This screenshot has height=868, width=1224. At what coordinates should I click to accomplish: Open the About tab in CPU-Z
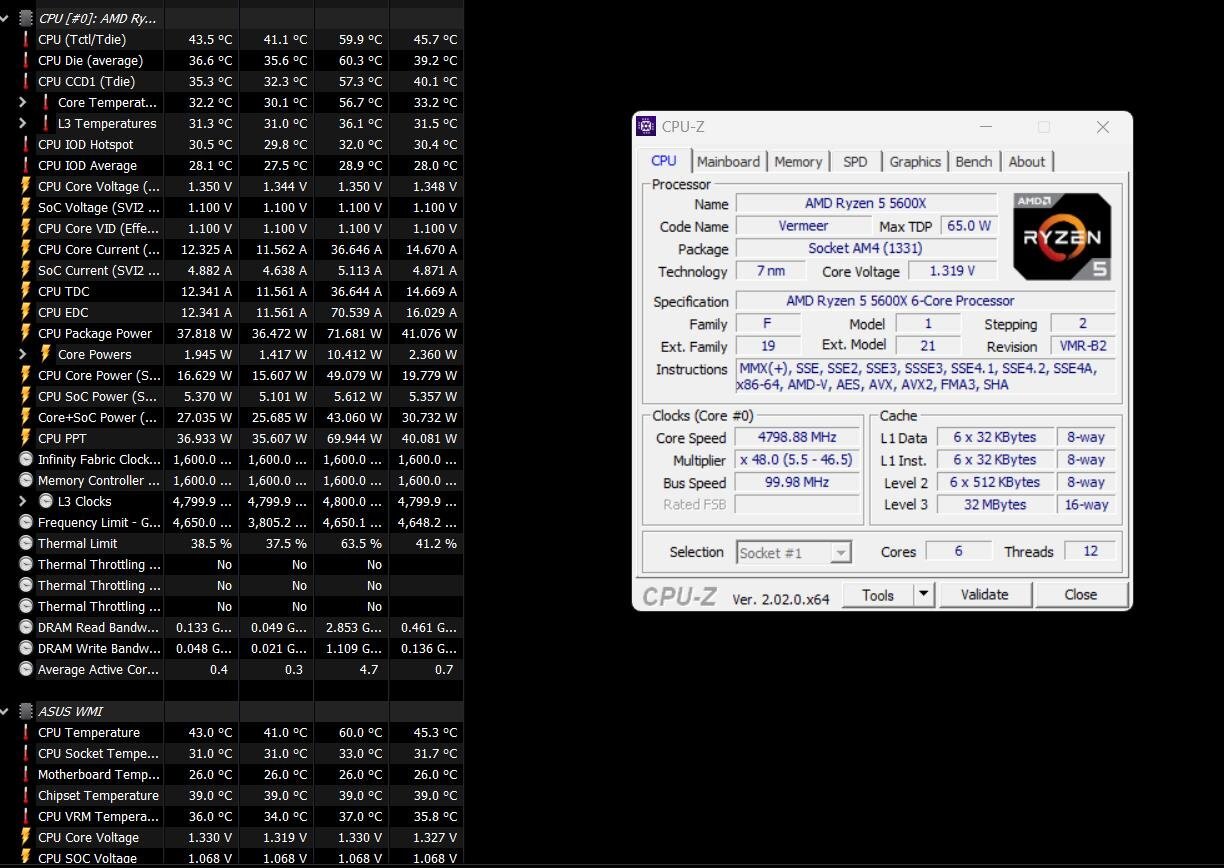pos(1027,162)
